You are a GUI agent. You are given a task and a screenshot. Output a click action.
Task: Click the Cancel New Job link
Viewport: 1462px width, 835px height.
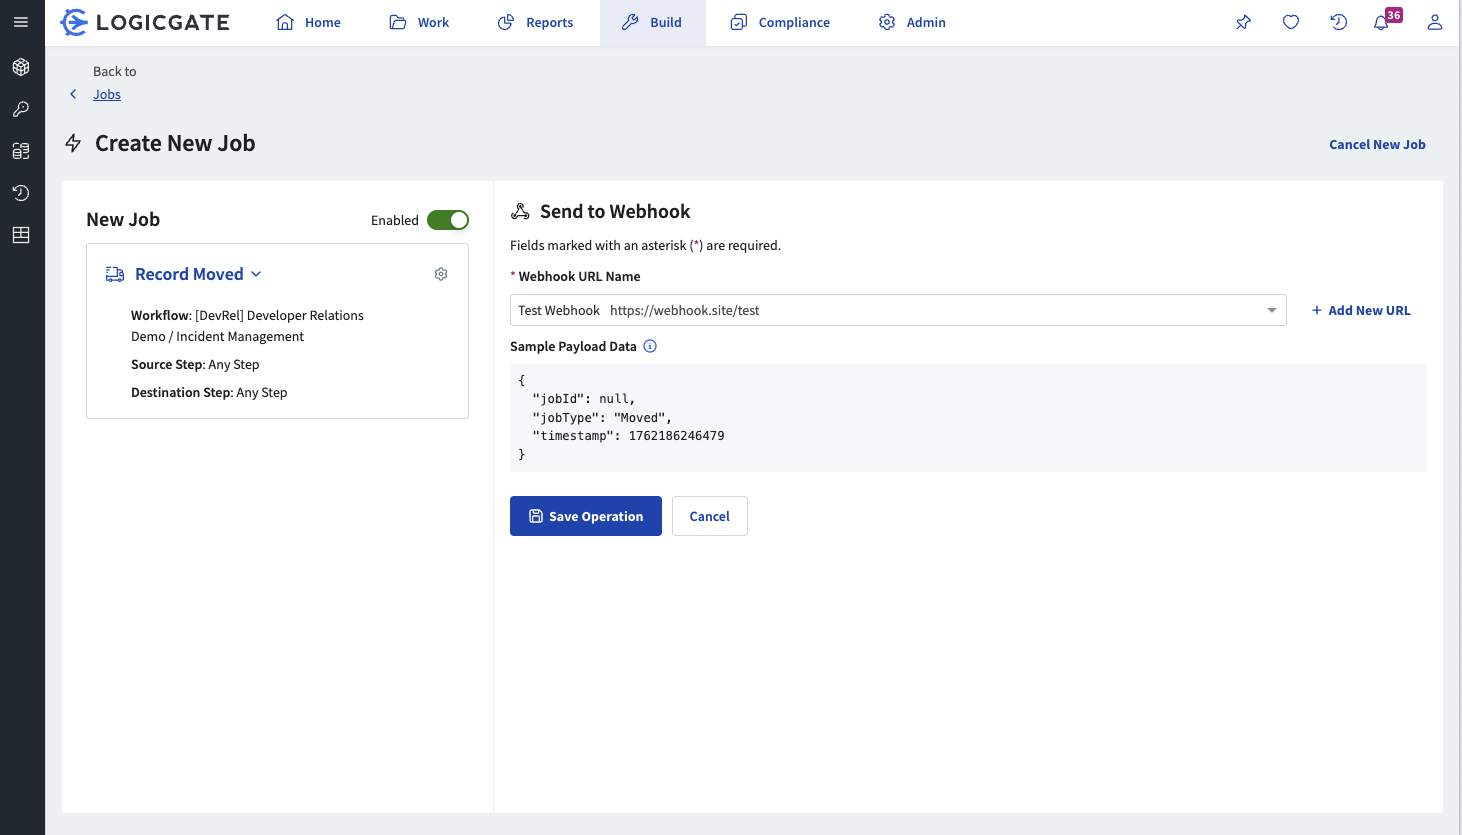pyautogui.click(x=1377, y=144)
